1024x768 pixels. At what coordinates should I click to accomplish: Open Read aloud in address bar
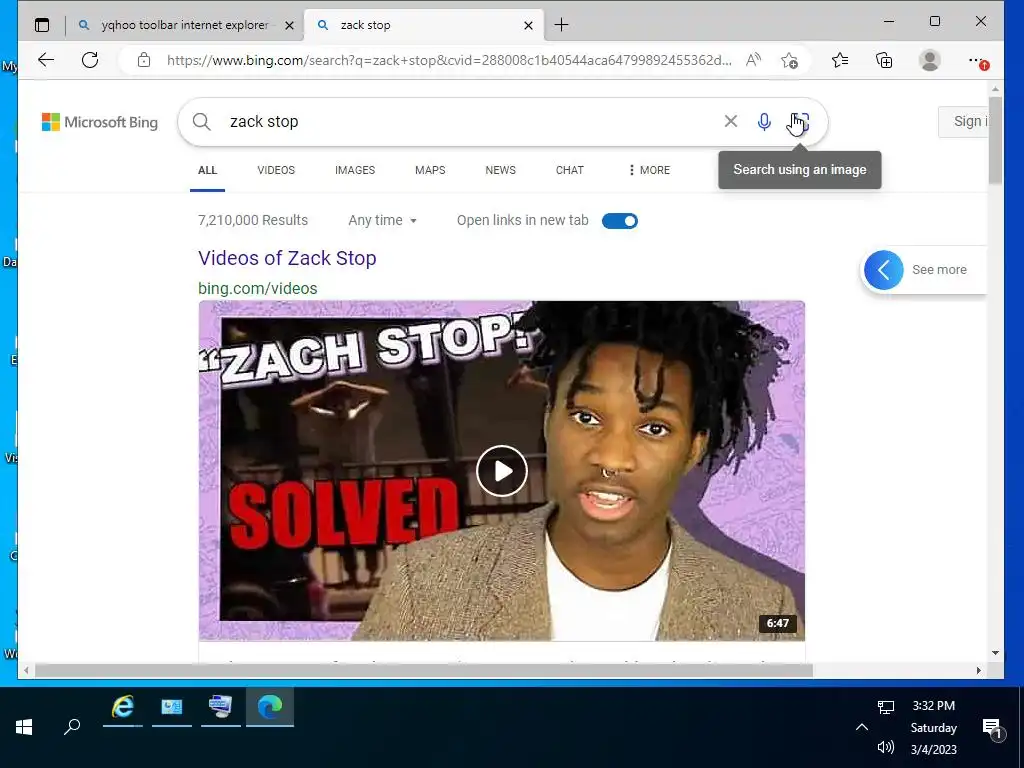[753, 61]
